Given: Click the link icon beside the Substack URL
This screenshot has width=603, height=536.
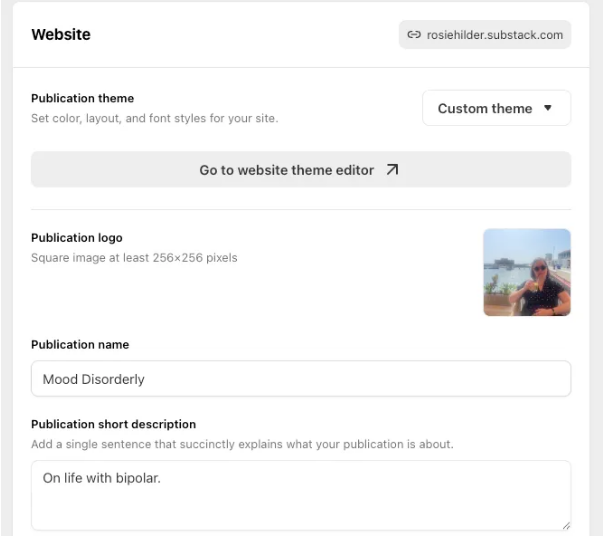Looking at the screenshot, I should 414,35.
